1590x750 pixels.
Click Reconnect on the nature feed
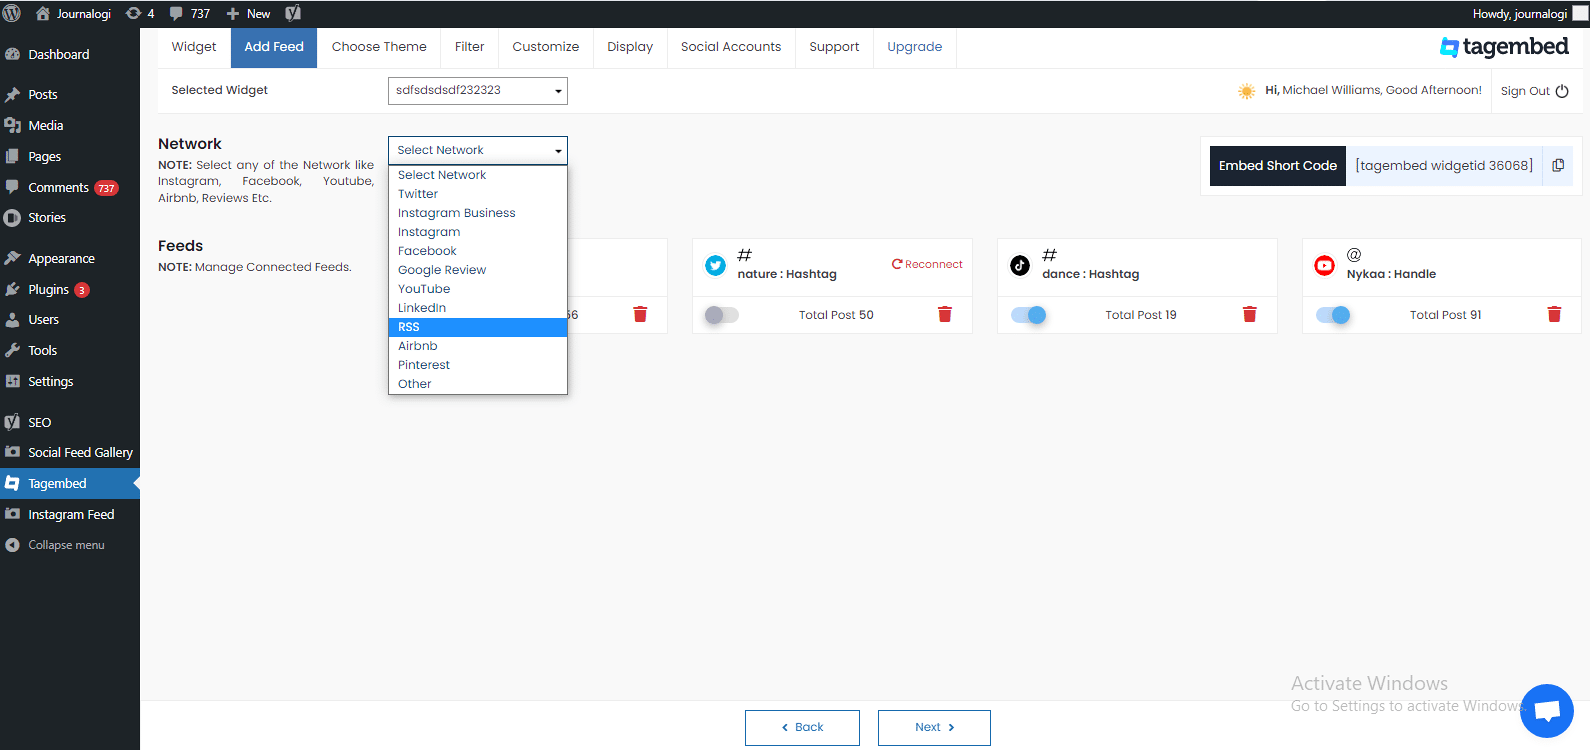(x=927, y=265)
